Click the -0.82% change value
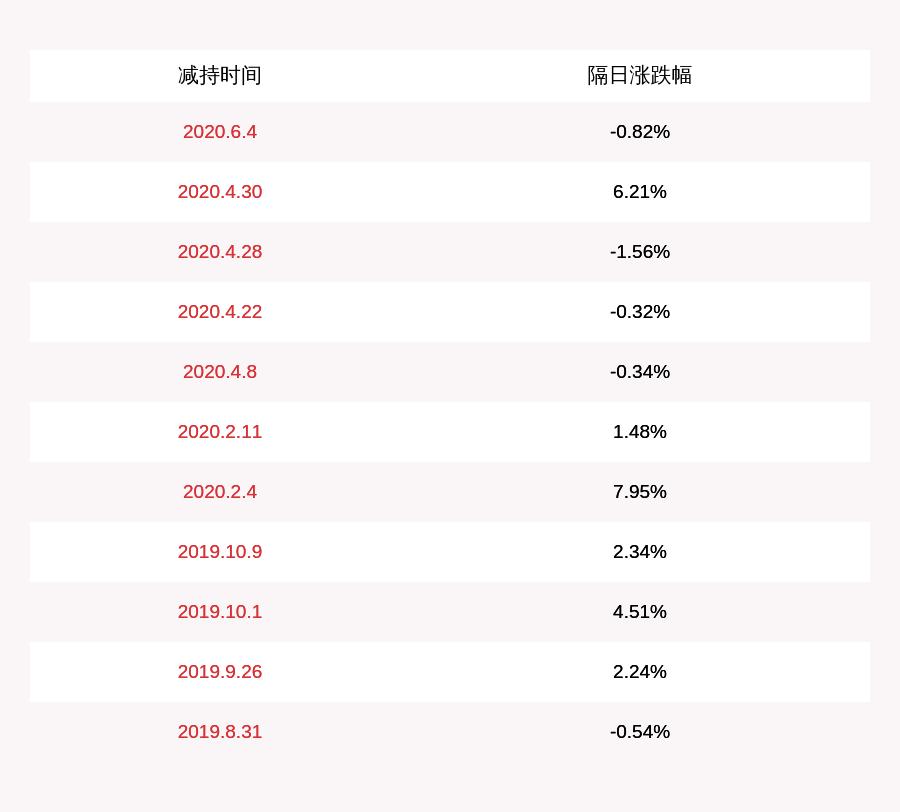This screenshot has height=812, width=900. pos(640,132)
